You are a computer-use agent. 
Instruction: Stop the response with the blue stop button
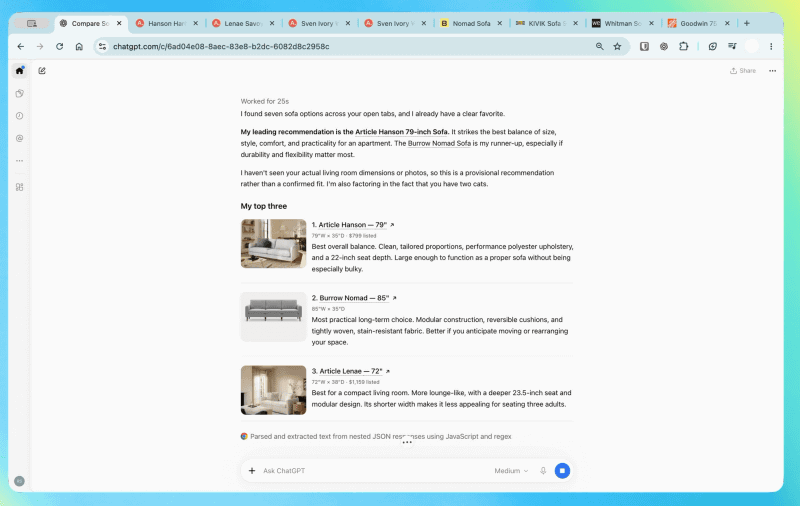[x=562, y=471]
